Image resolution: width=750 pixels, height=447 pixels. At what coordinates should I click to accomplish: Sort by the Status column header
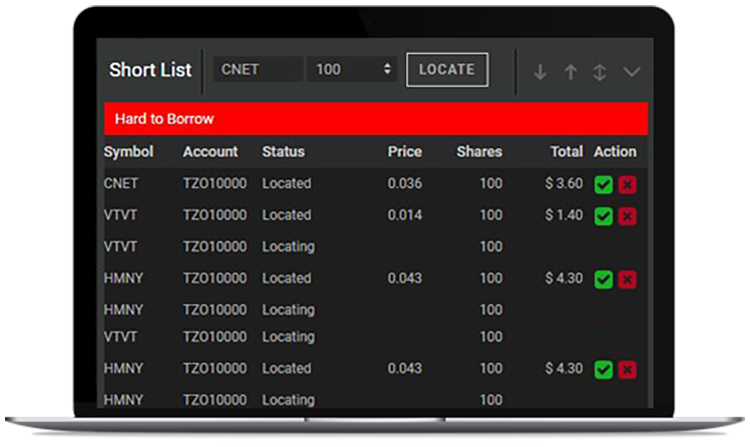(x=283, y=152)
